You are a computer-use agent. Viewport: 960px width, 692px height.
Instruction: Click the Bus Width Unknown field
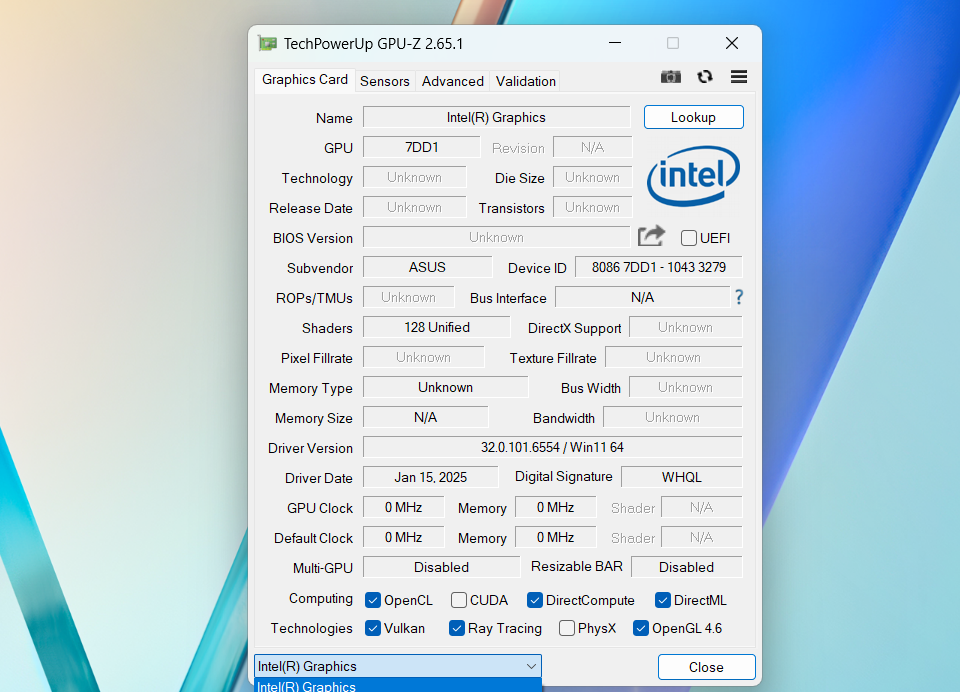point(686,387)
